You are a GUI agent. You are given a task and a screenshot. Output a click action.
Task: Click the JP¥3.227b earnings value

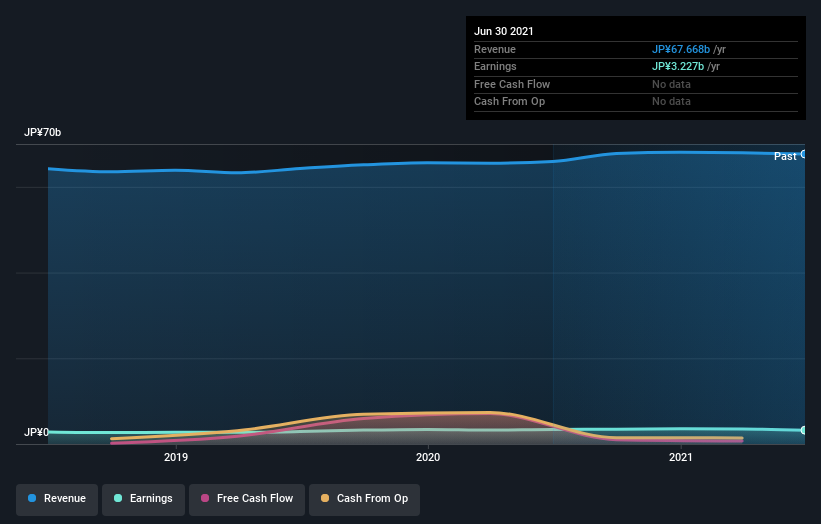click(678, 66)
